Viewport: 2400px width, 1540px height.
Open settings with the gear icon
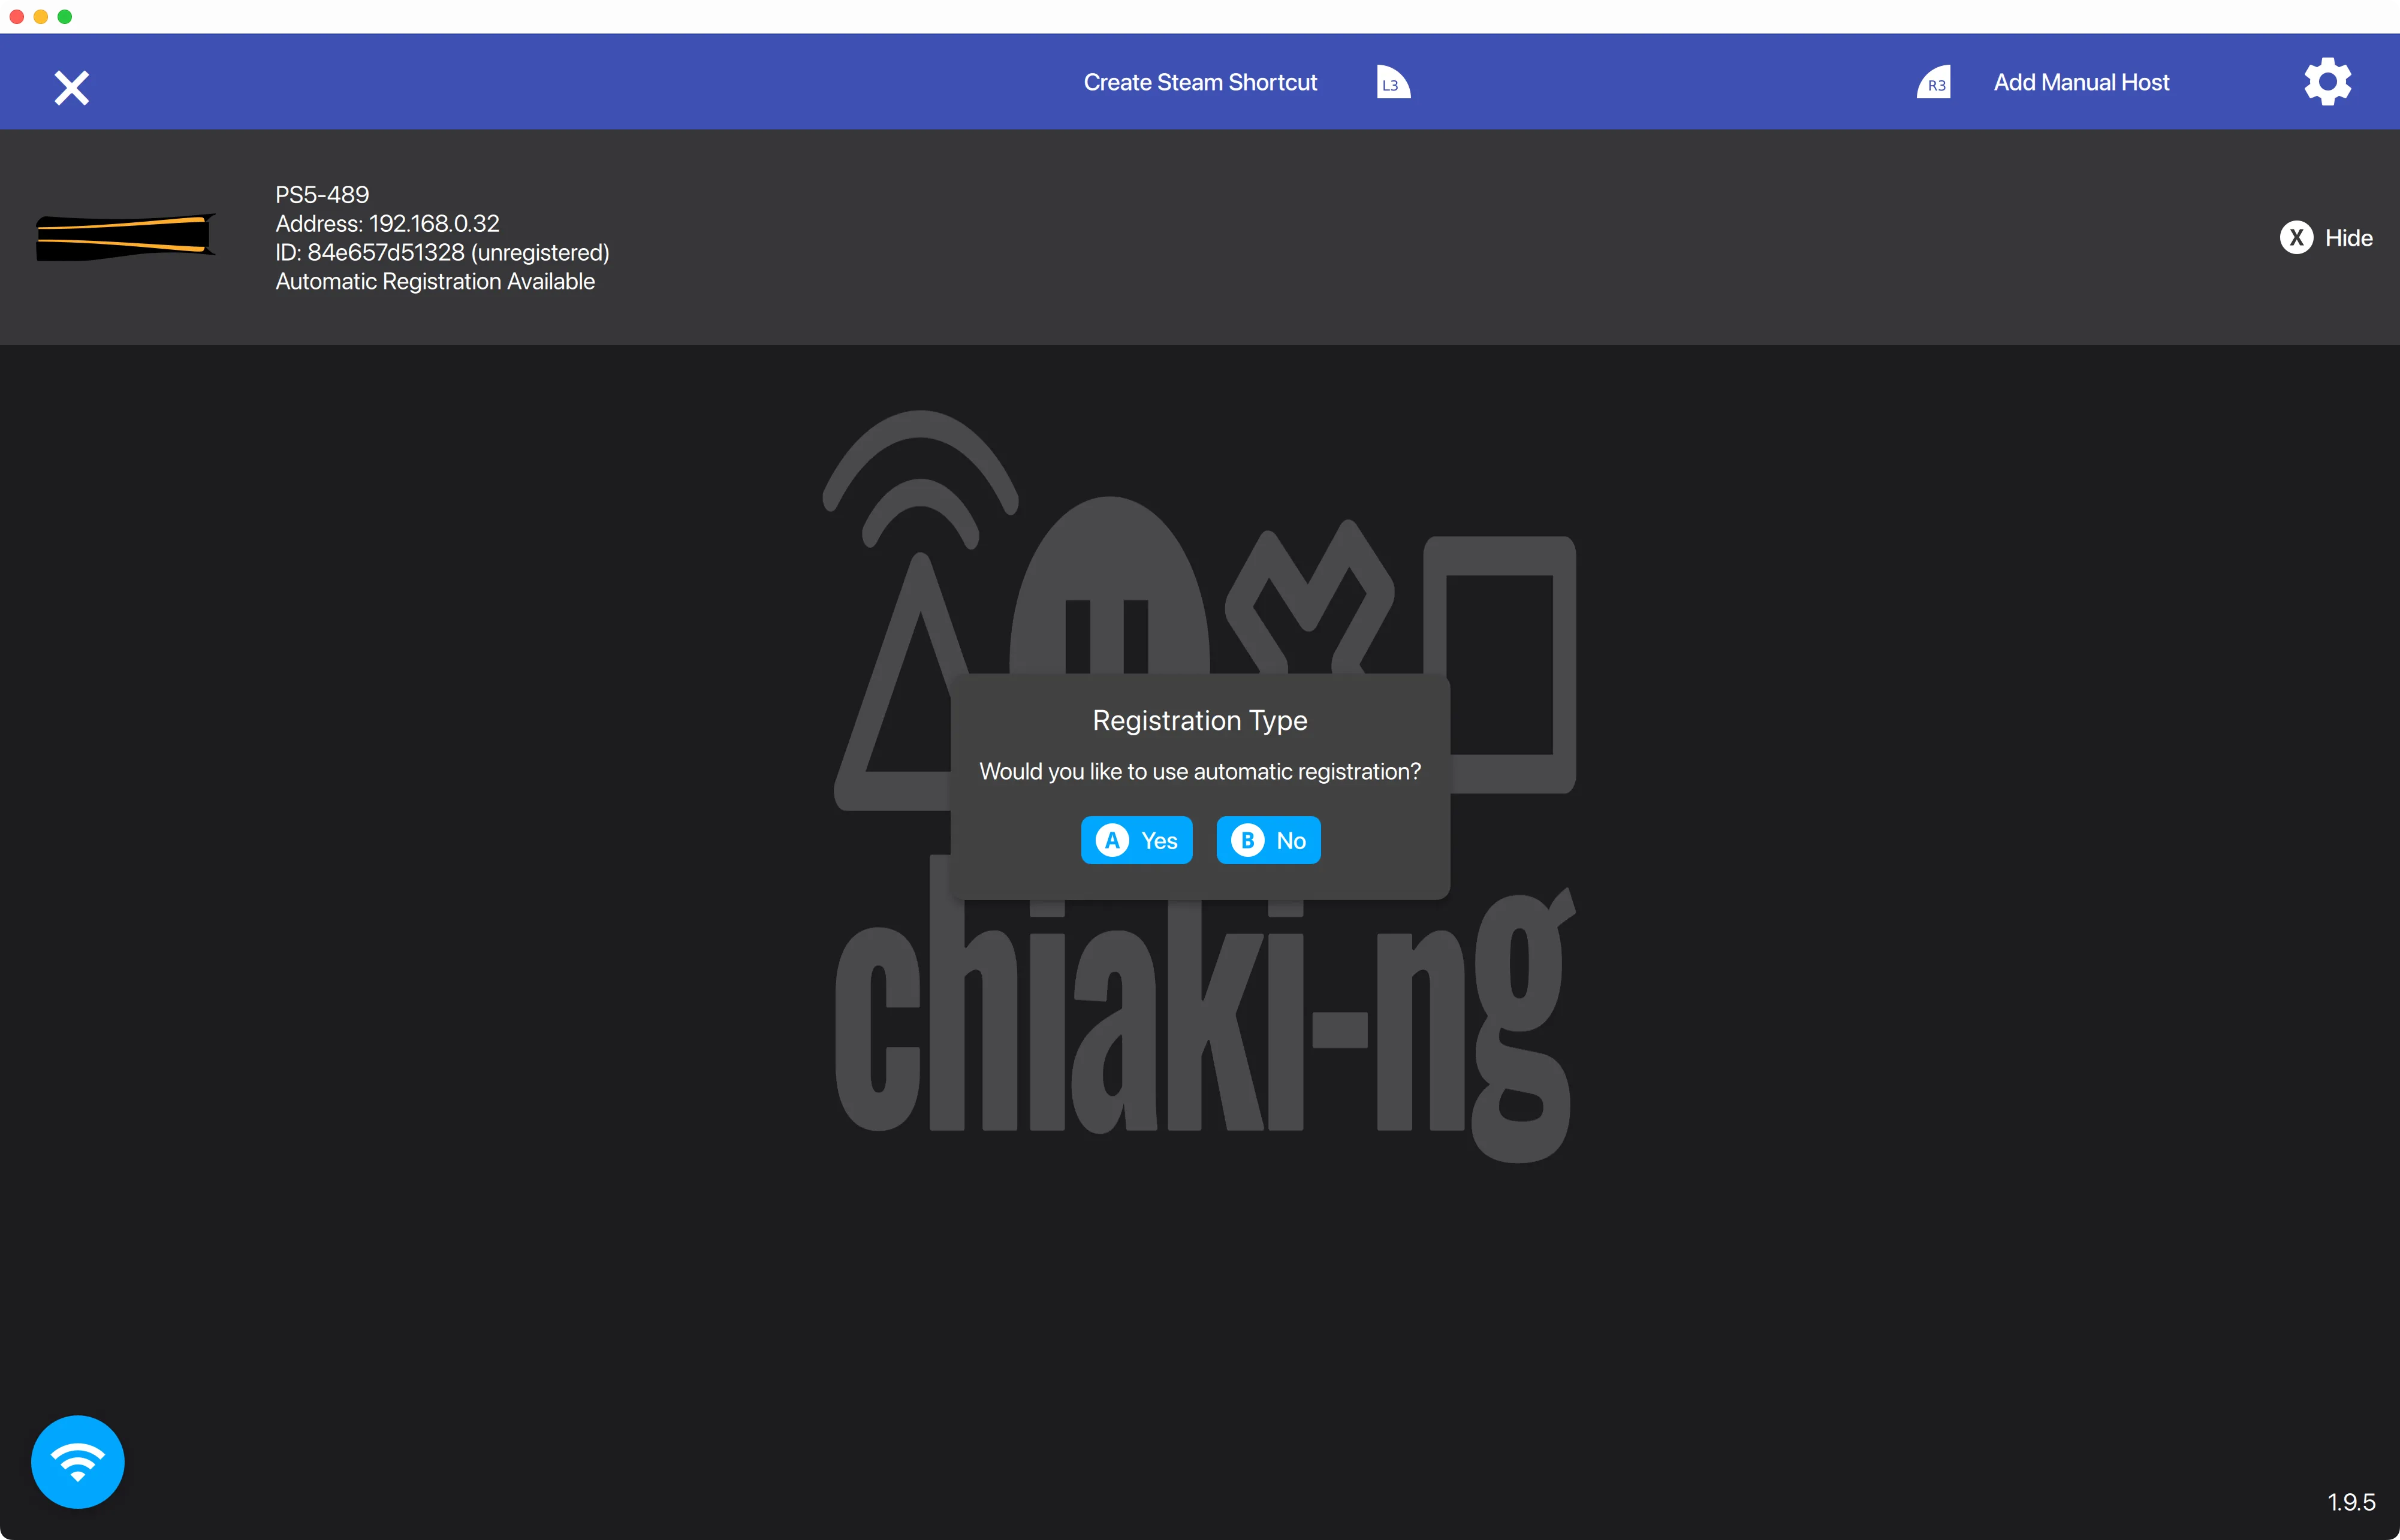(2327, 82)
